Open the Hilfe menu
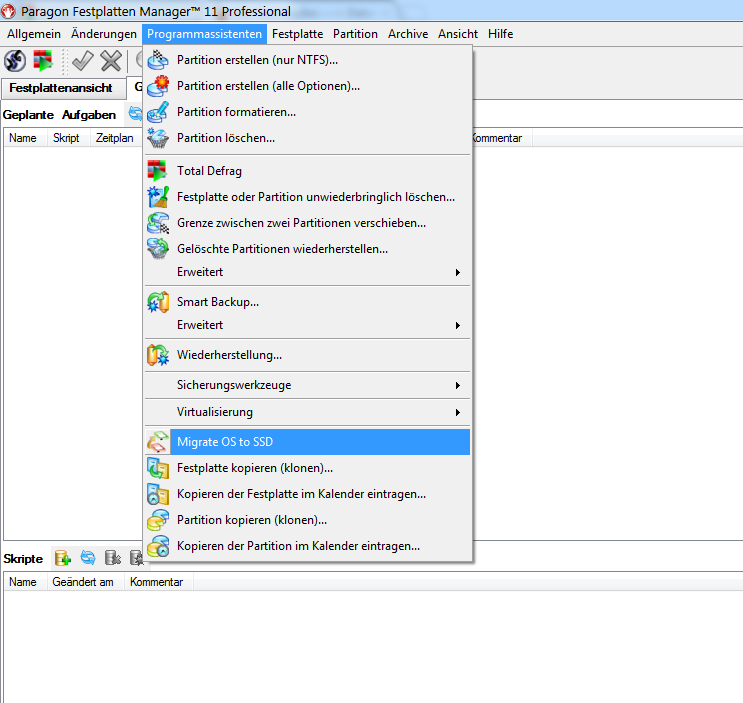The image size is (743, 703). tap(500, 34)
